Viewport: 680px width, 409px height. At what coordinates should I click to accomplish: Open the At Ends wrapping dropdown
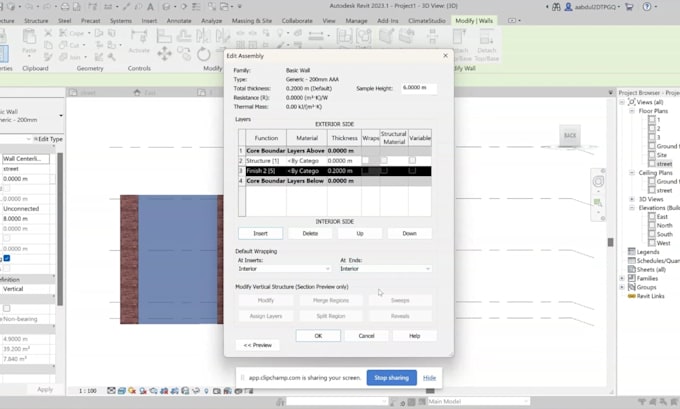click(x=385, y=269)
